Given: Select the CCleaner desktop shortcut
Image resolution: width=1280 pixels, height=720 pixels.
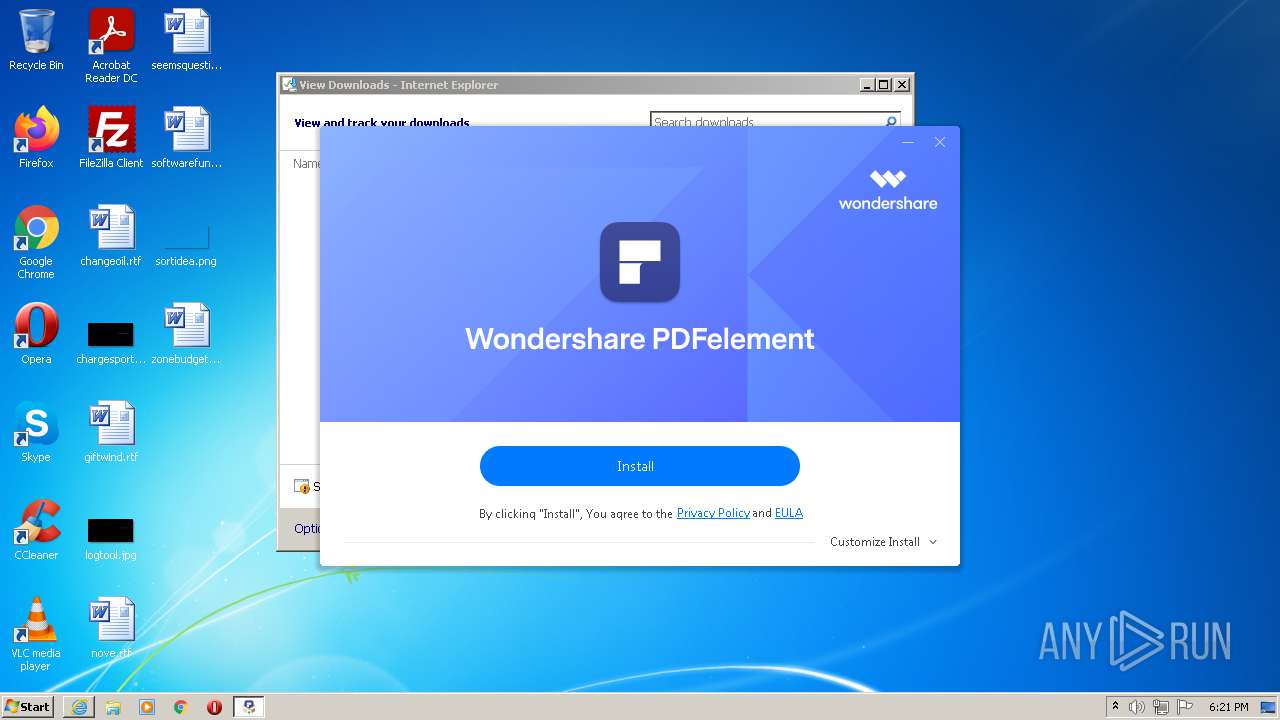Looking at the screenshot, I should (36, 530).
